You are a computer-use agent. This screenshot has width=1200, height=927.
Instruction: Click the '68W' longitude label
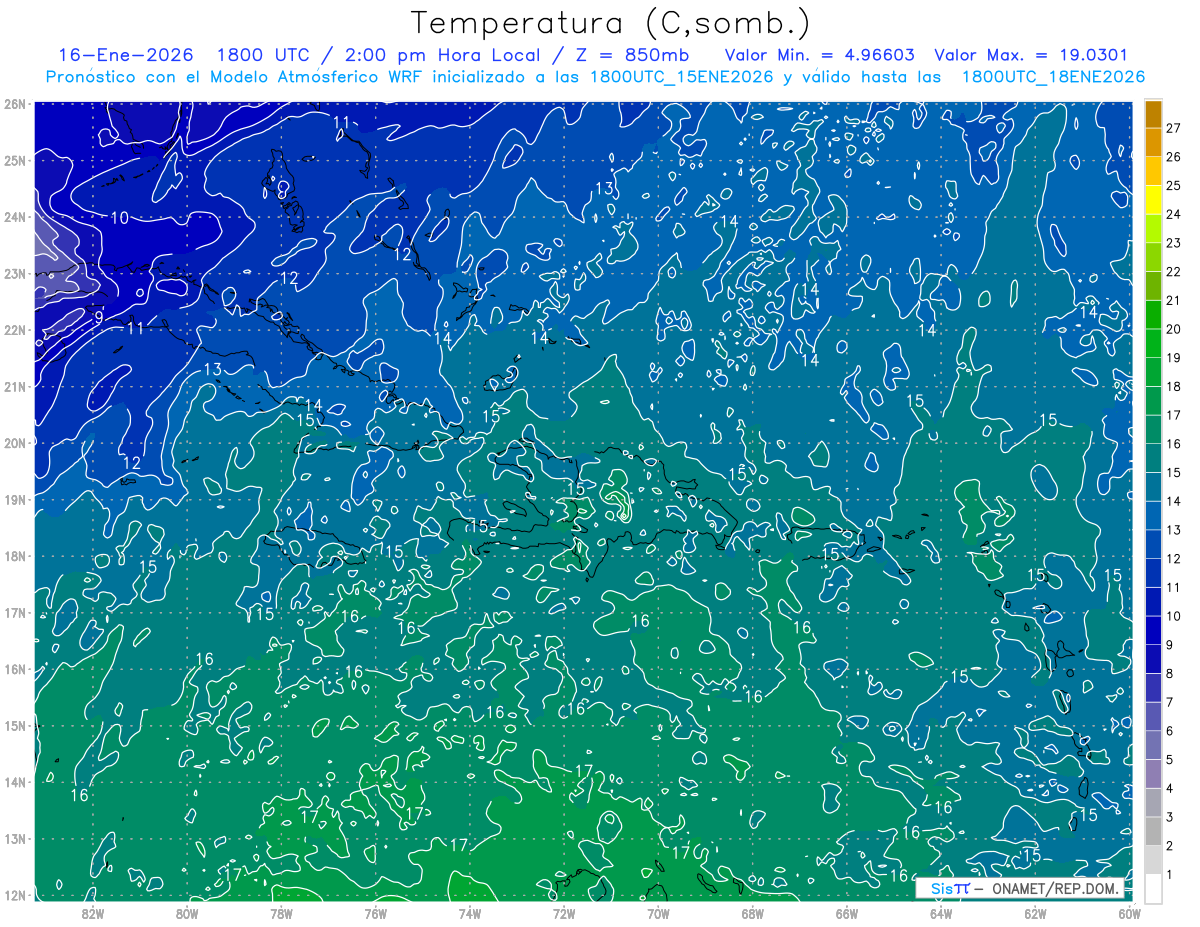click(x=753, y=913)
